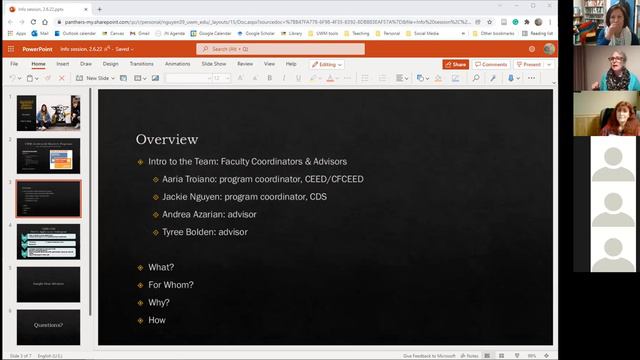640x360 pixels.
Task: Switch to Normal view icon in status bar
Action: pyautogui.click(x=487, y=356)
